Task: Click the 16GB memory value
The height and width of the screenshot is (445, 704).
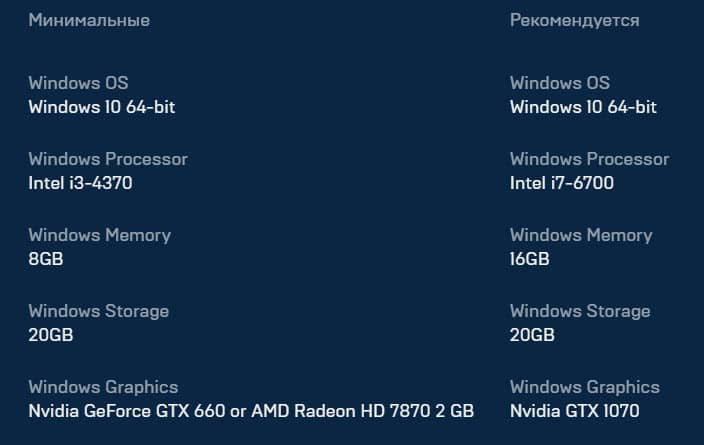Action: [529, 259]
